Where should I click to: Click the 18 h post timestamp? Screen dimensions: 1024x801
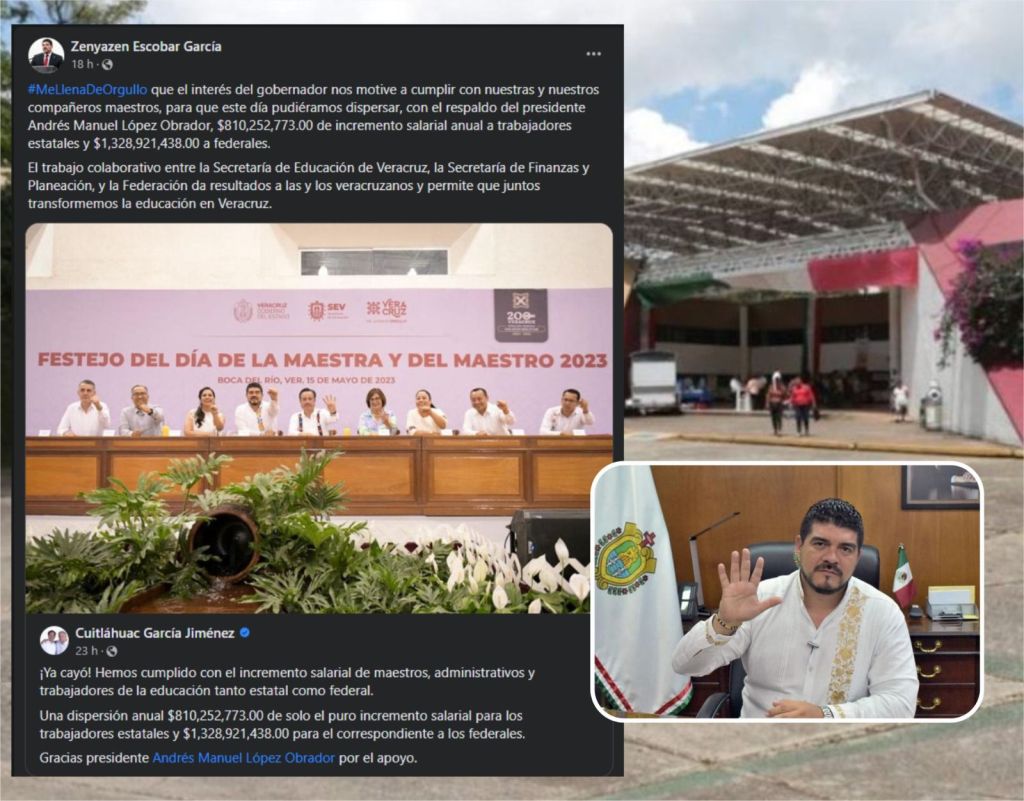(x=82, y=64)
